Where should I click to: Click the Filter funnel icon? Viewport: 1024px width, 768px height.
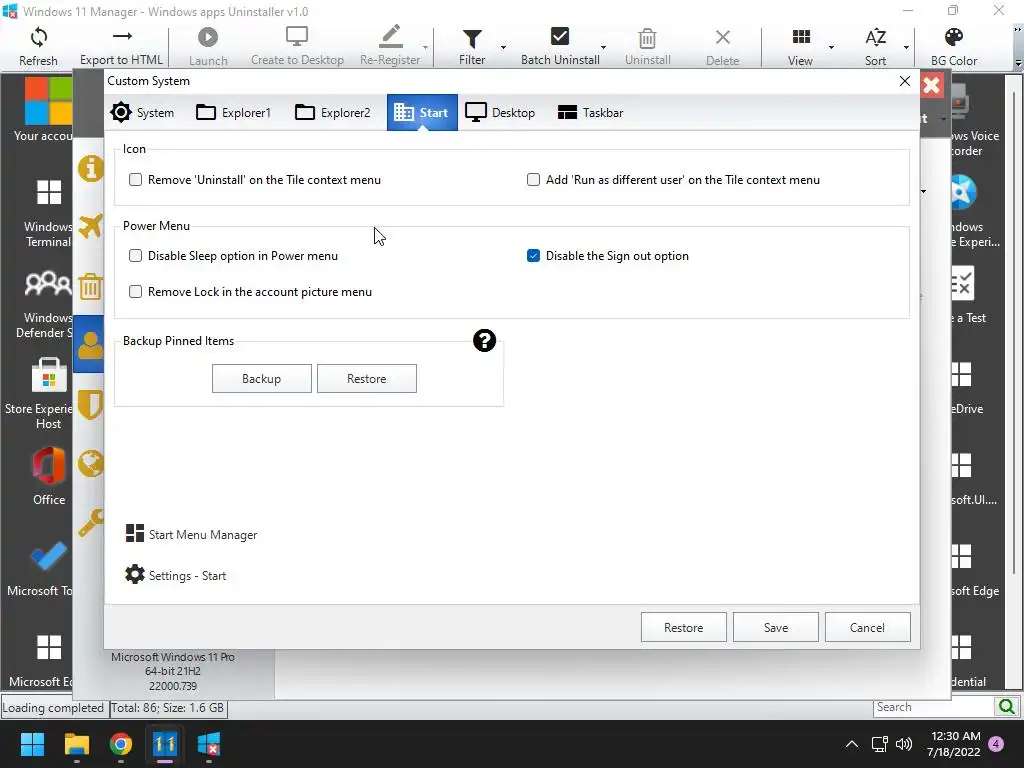(x=472, y=39)
